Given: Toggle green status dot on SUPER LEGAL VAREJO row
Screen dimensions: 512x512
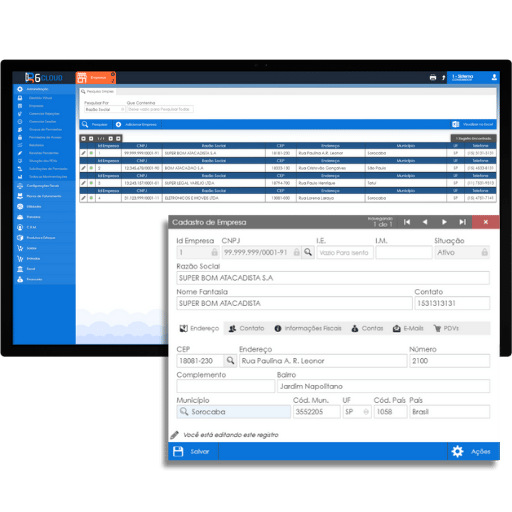Looking at the screenshot, I should pos(91,183).
